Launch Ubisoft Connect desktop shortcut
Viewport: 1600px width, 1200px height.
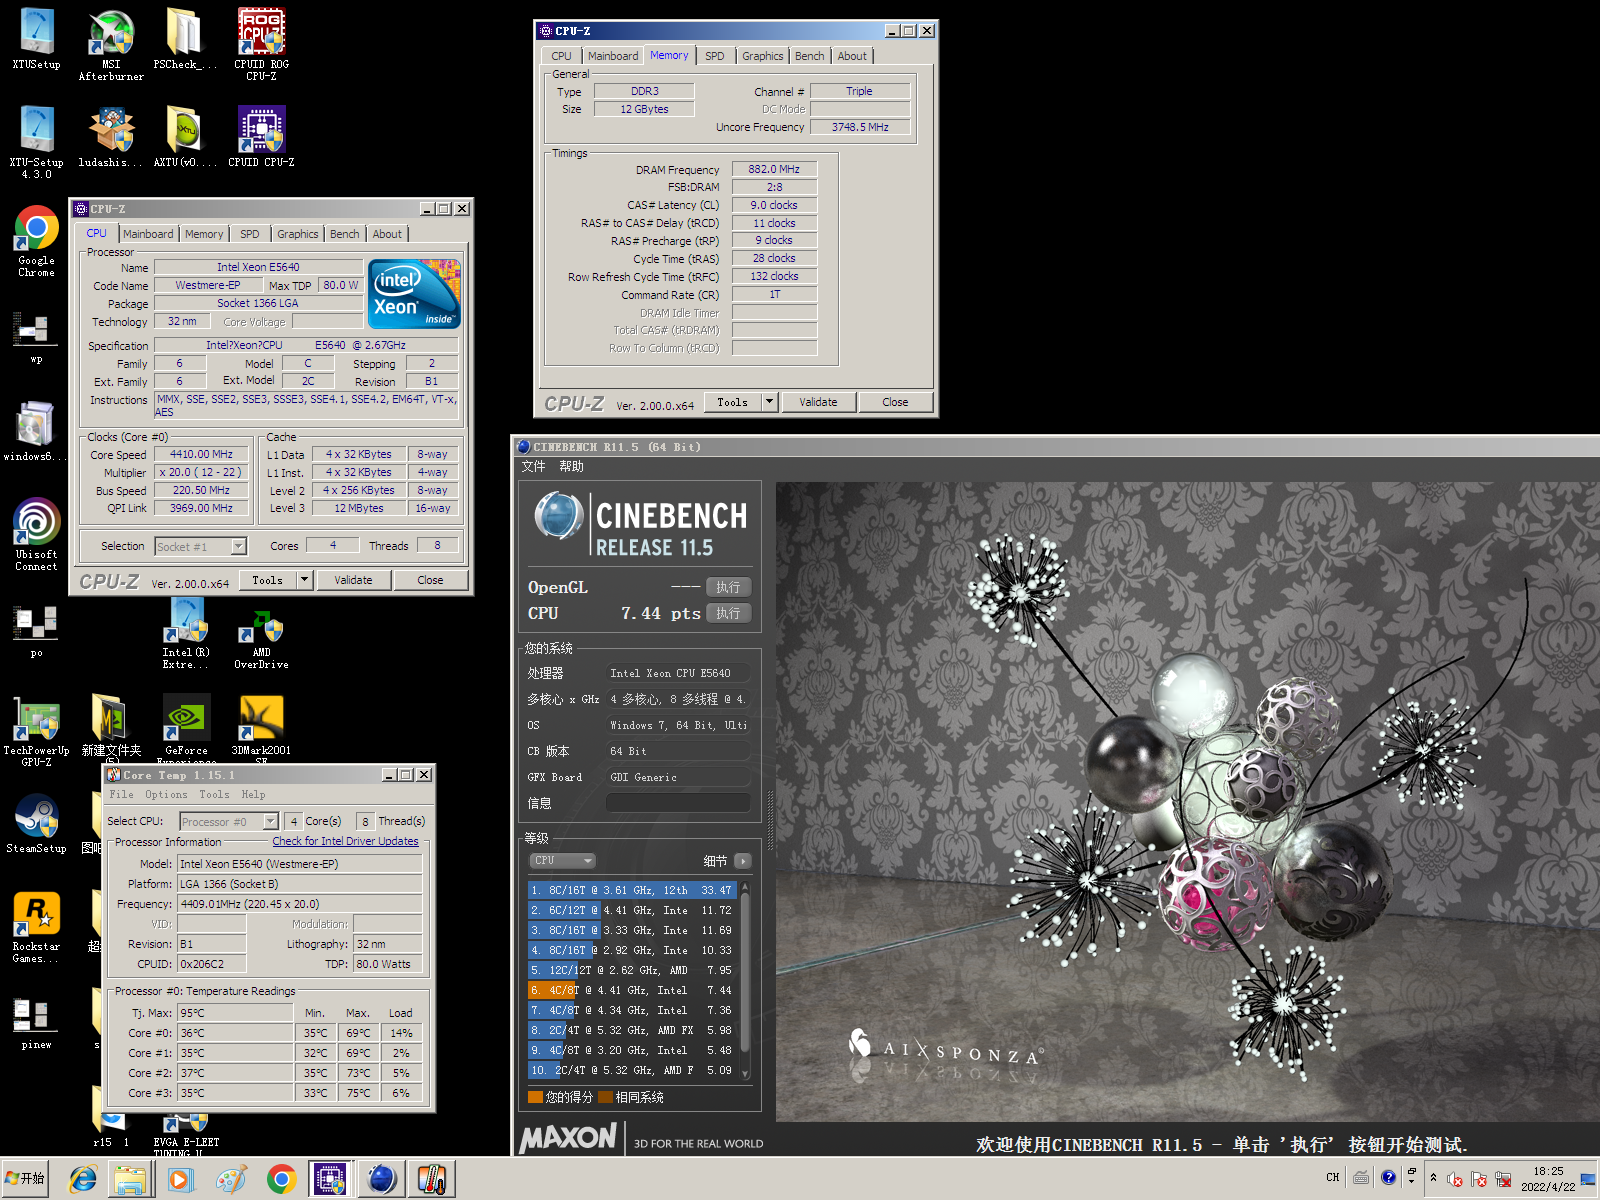pos(37,534)
